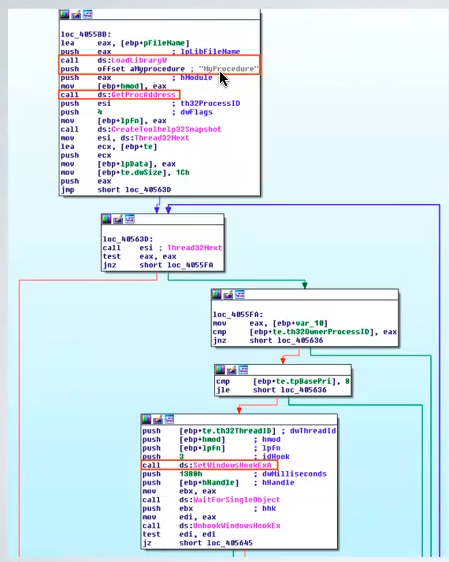Click the jz short loc_405645 target
449x562 pixels.
(x=230, y=543)
